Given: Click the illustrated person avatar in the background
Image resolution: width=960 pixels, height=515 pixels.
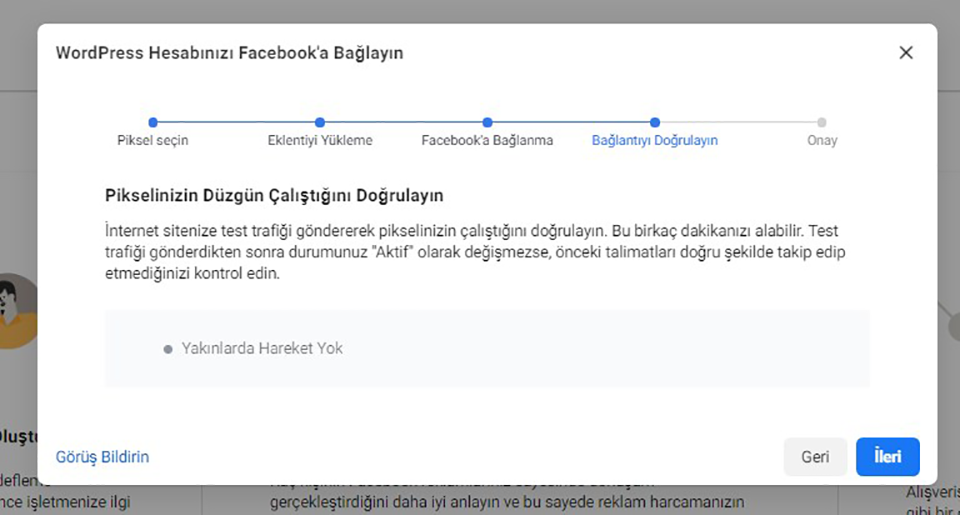Looking at the screenshot, I should pyautogui.click(x=17, y=310).
